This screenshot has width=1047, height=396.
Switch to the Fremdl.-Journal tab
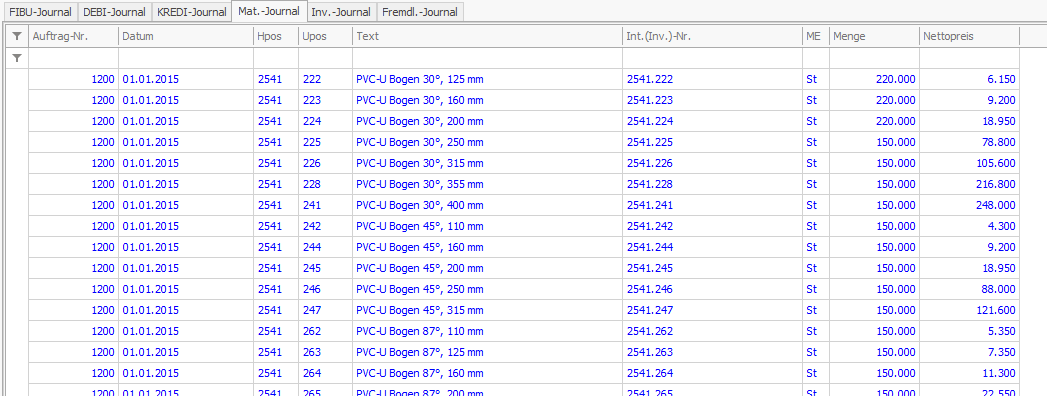[x=420, y=12]
